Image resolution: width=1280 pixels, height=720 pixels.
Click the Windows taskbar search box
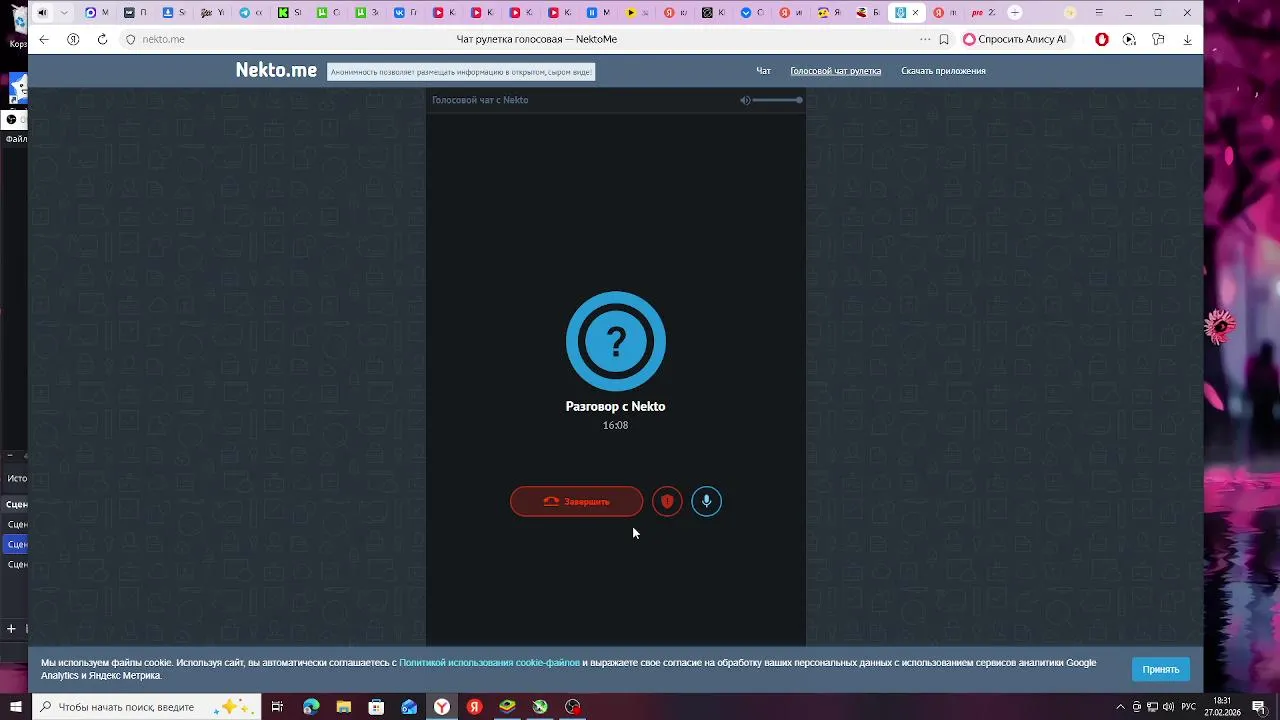pyautogui.click(x=146, y=707)
